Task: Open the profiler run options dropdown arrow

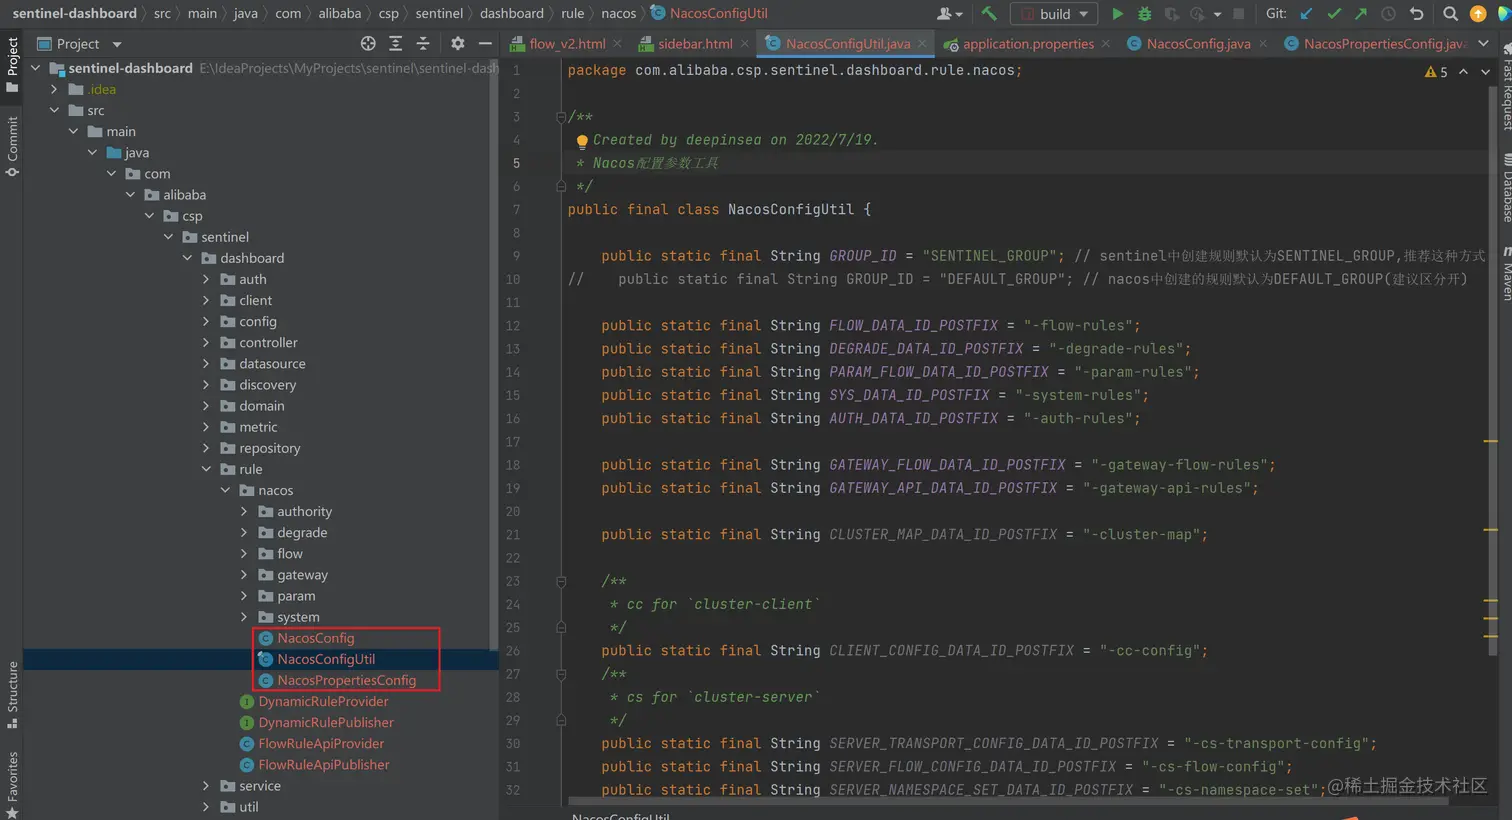Action: tap(1217, 14)
